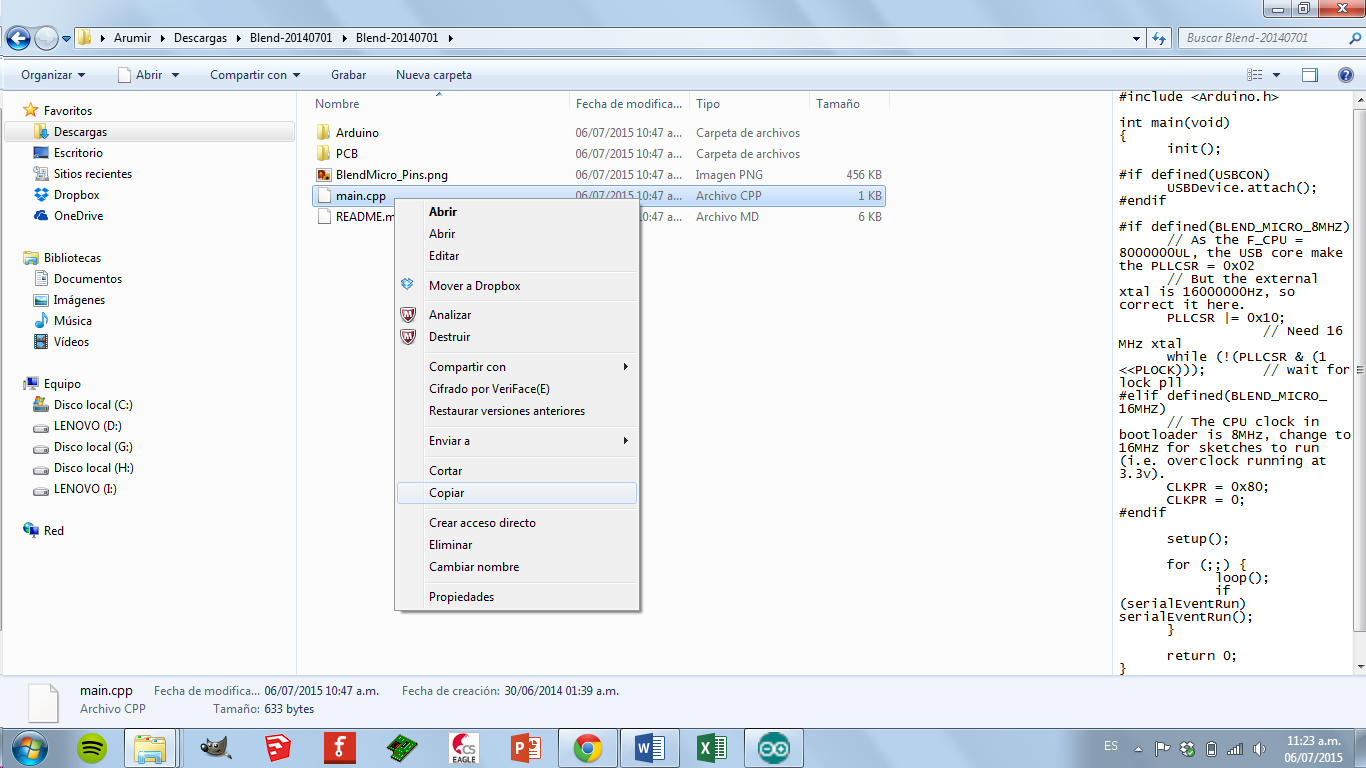
Task: Select Editar from the context menu
Action: 517,256
